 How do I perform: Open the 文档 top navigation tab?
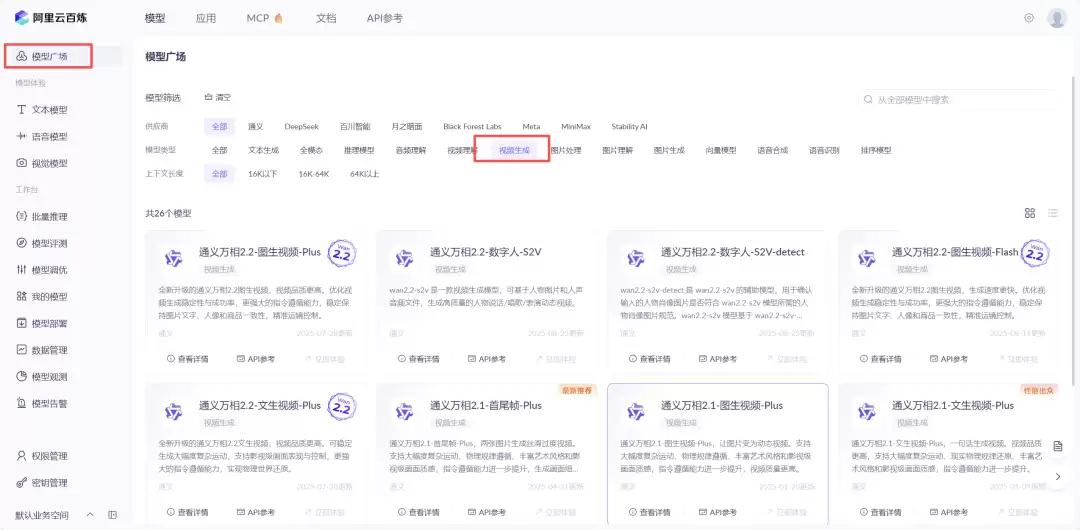pos(326,19)
